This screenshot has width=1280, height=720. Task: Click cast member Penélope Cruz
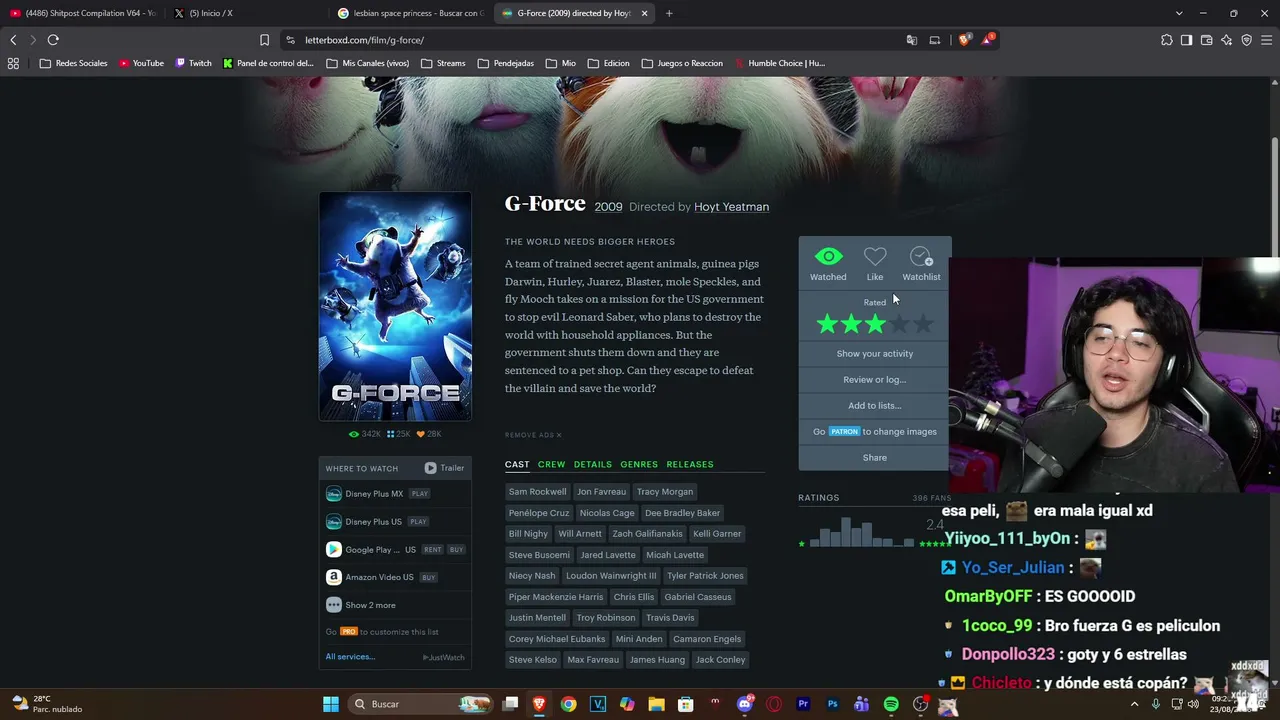(x=539, y=513)
